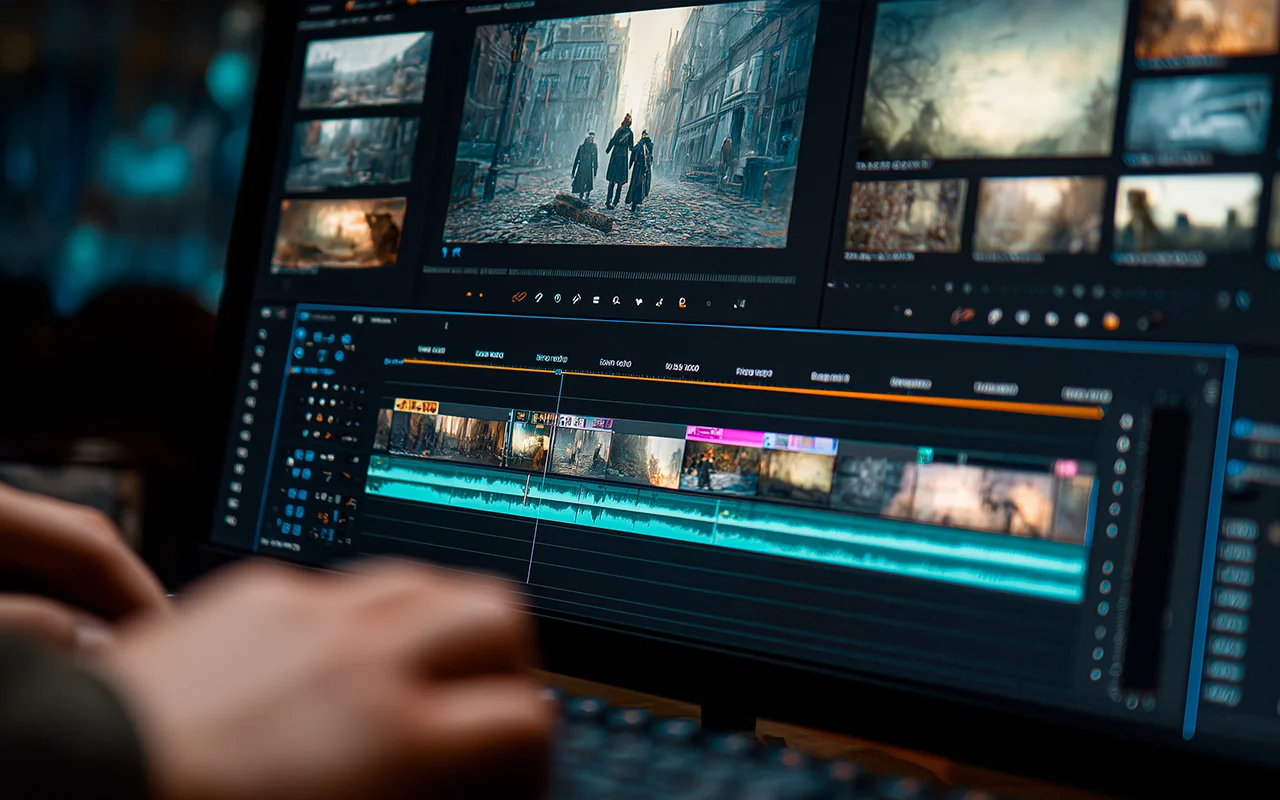Toggle the top round button right of the timeline
The image size is (1280, 800).
pos(1126,422)
